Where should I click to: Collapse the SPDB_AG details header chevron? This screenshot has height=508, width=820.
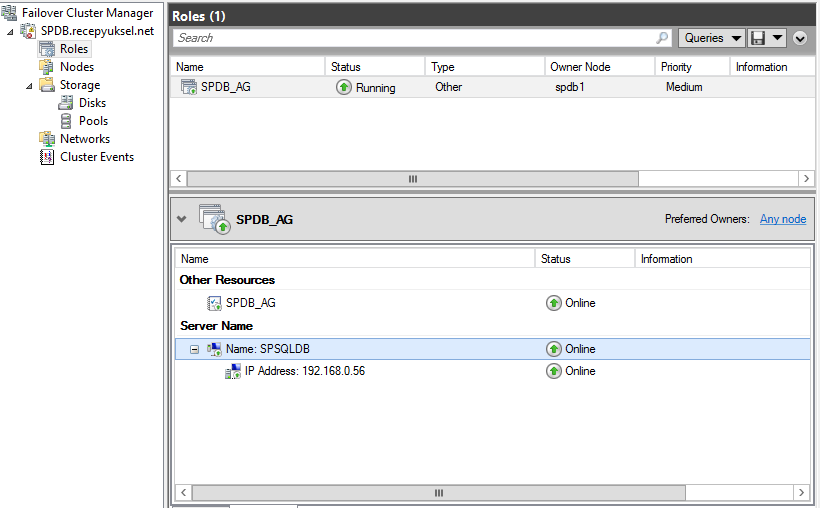pos(181,219)
